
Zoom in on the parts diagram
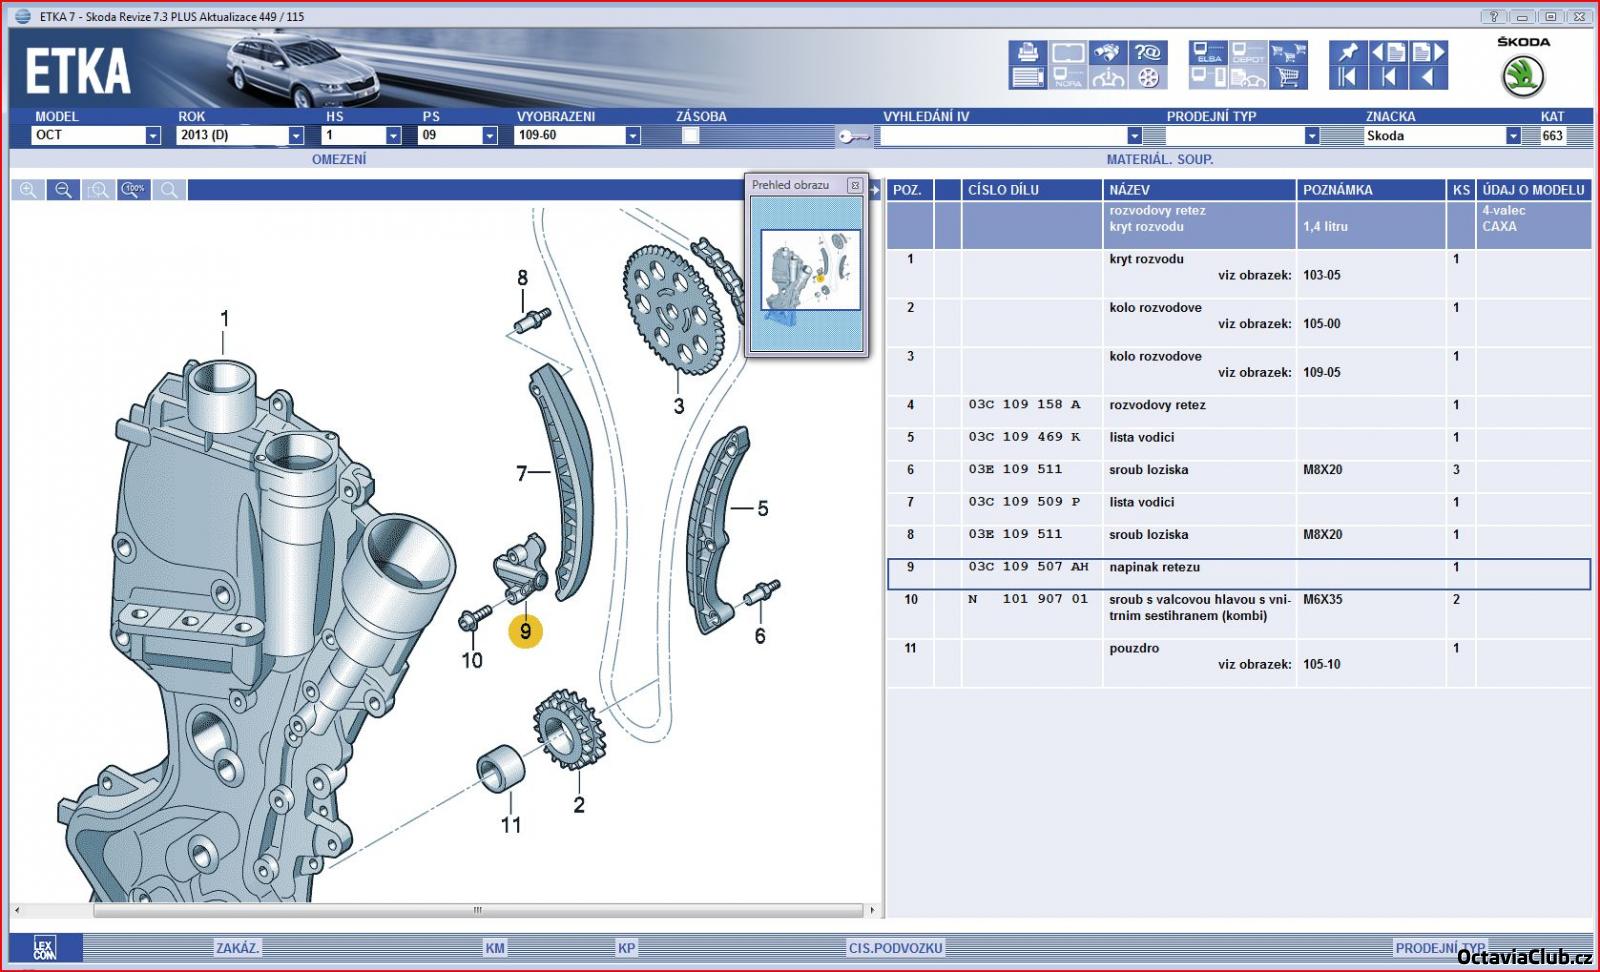point(28,190)
